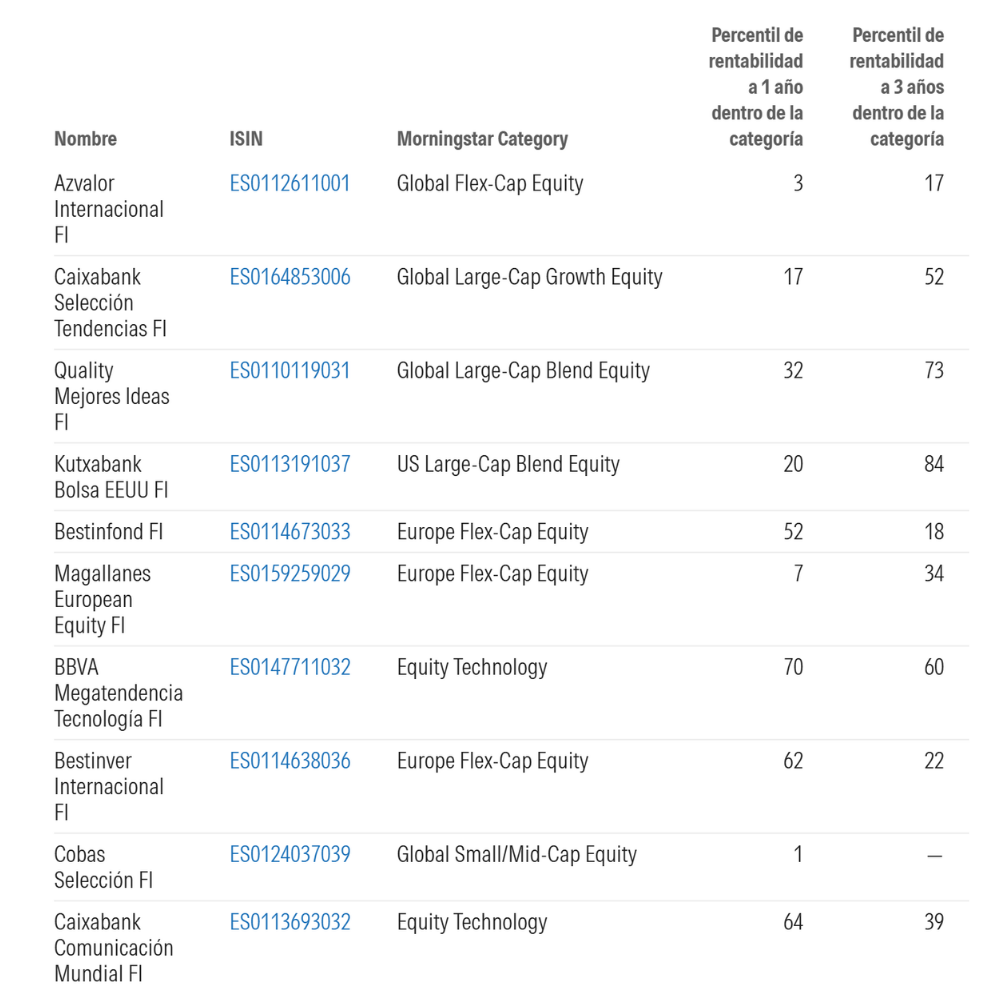The height and width of the screenshot is (1000, 1000).
Task: Click the ISIN column header
Action: pos(246,139)
